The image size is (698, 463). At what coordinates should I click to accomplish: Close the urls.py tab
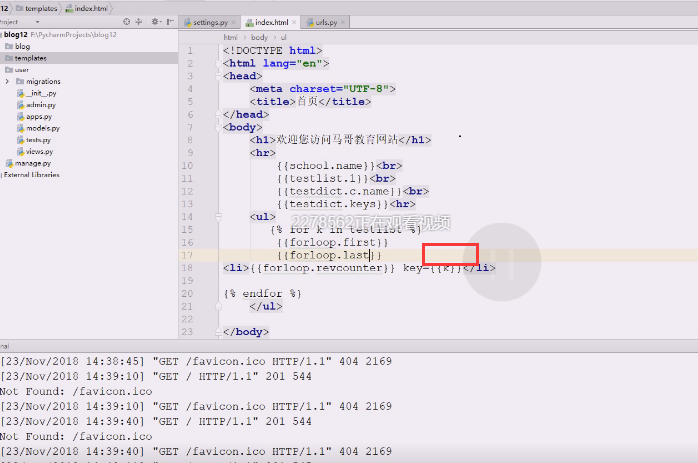point(343,22)
